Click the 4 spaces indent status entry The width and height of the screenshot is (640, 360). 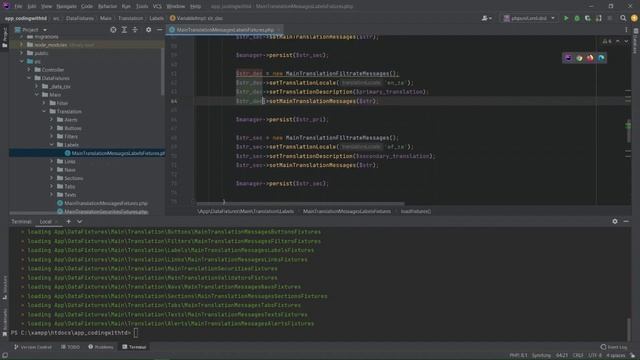click(616, 356)
